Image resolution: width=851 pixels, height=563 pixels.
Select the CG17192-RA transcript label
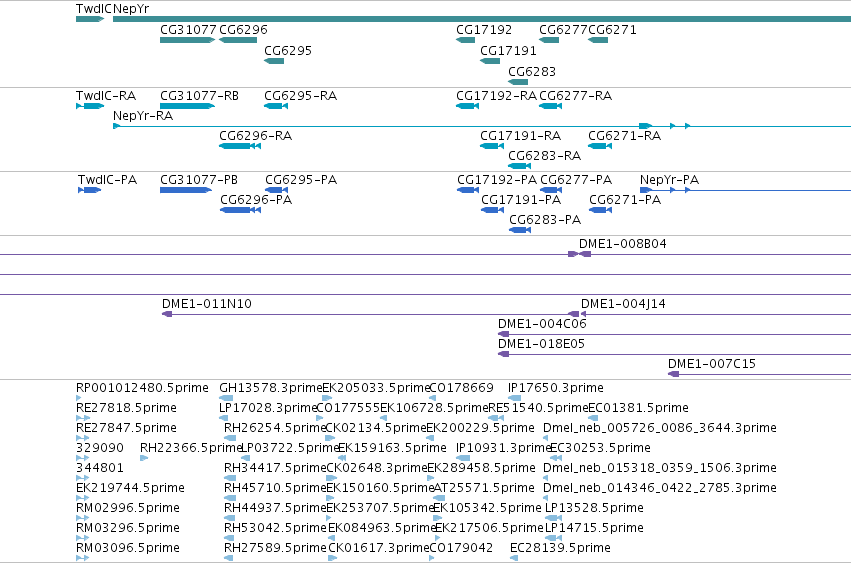[x=497, y=96]
